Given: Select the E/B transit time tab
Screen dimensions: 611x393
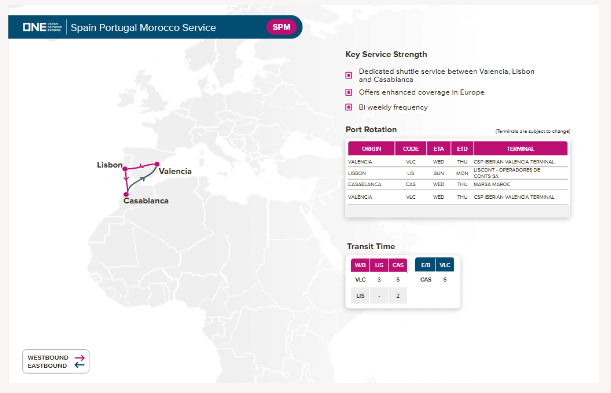Looking at the screenshot, I should click(x=425, y=265).
